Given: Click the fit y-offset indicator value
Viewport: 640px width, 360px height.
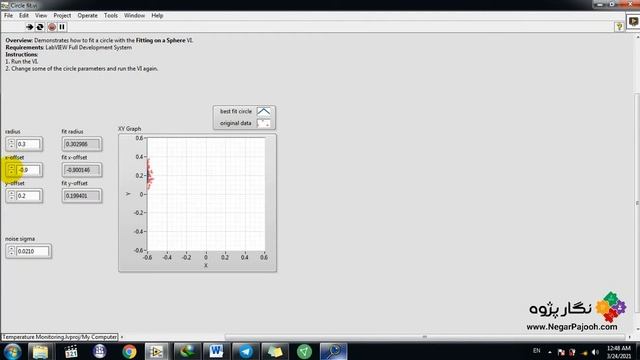Looking at the screenshot, I should coord(82,196).
